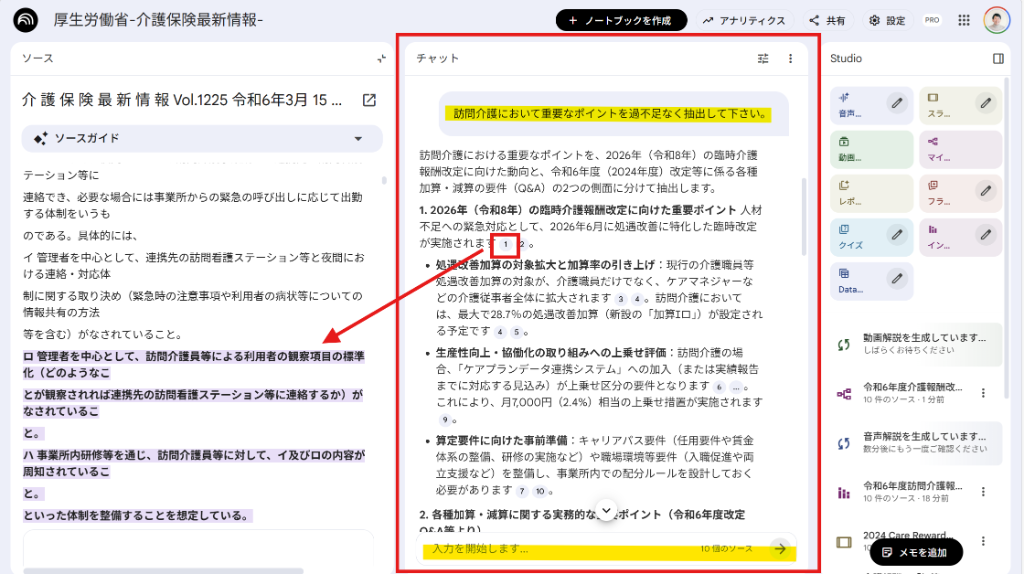Screen dimensions: 1024x574
Task: Click the 10個のソース indicator in the input
Action: point(726,549)
